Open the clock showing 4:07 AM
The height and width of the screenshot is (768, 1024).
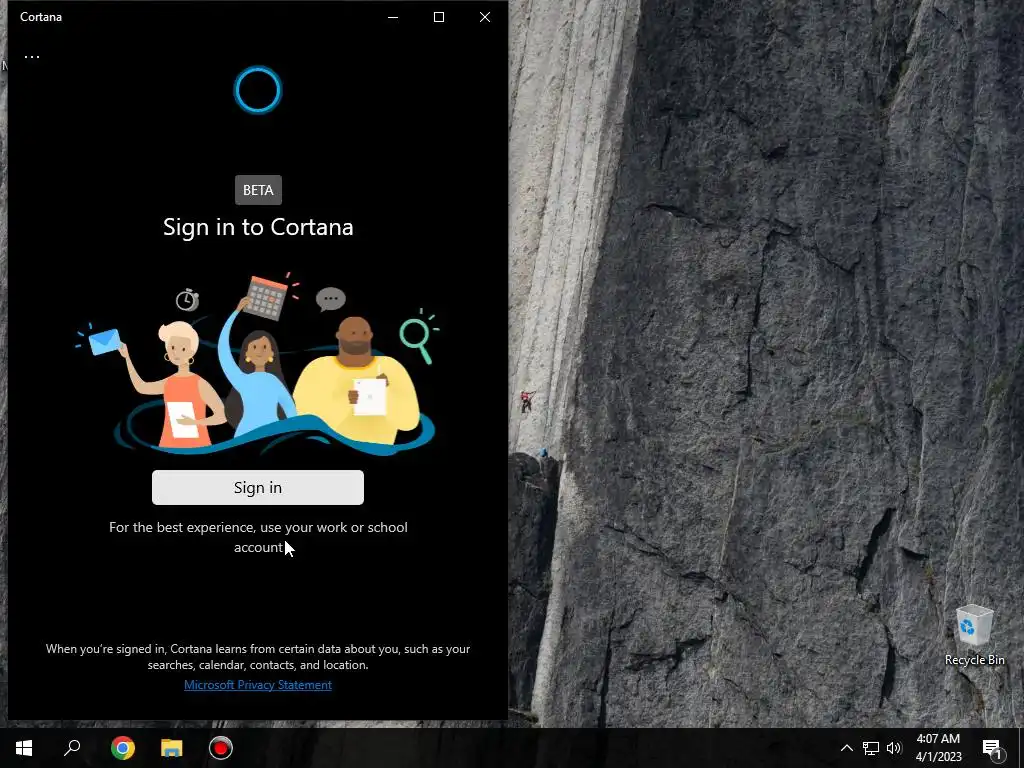click(938, 748)
